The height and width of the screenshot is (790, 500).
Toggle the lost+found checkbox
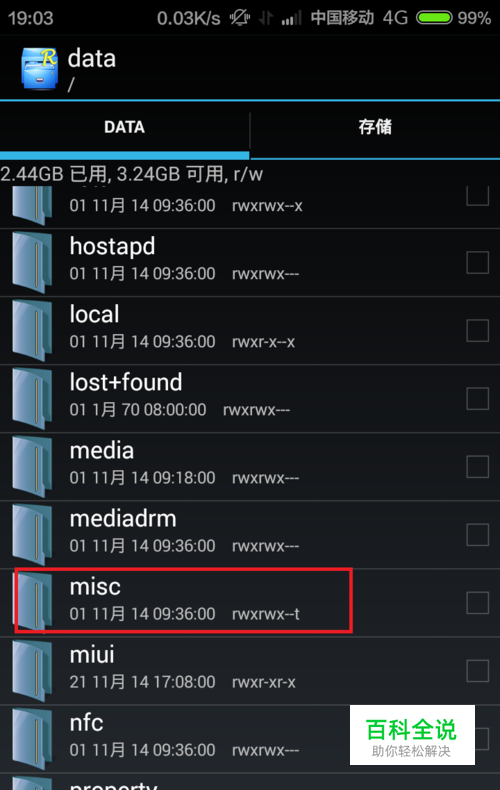pyautogui.click(x=477, y=399)
